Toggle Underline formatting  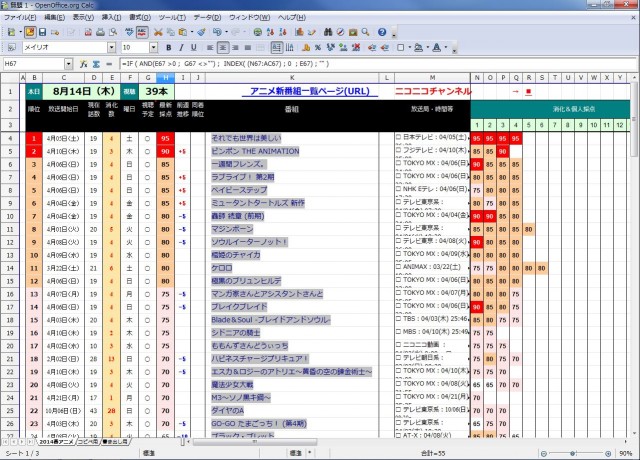point(194,48)
